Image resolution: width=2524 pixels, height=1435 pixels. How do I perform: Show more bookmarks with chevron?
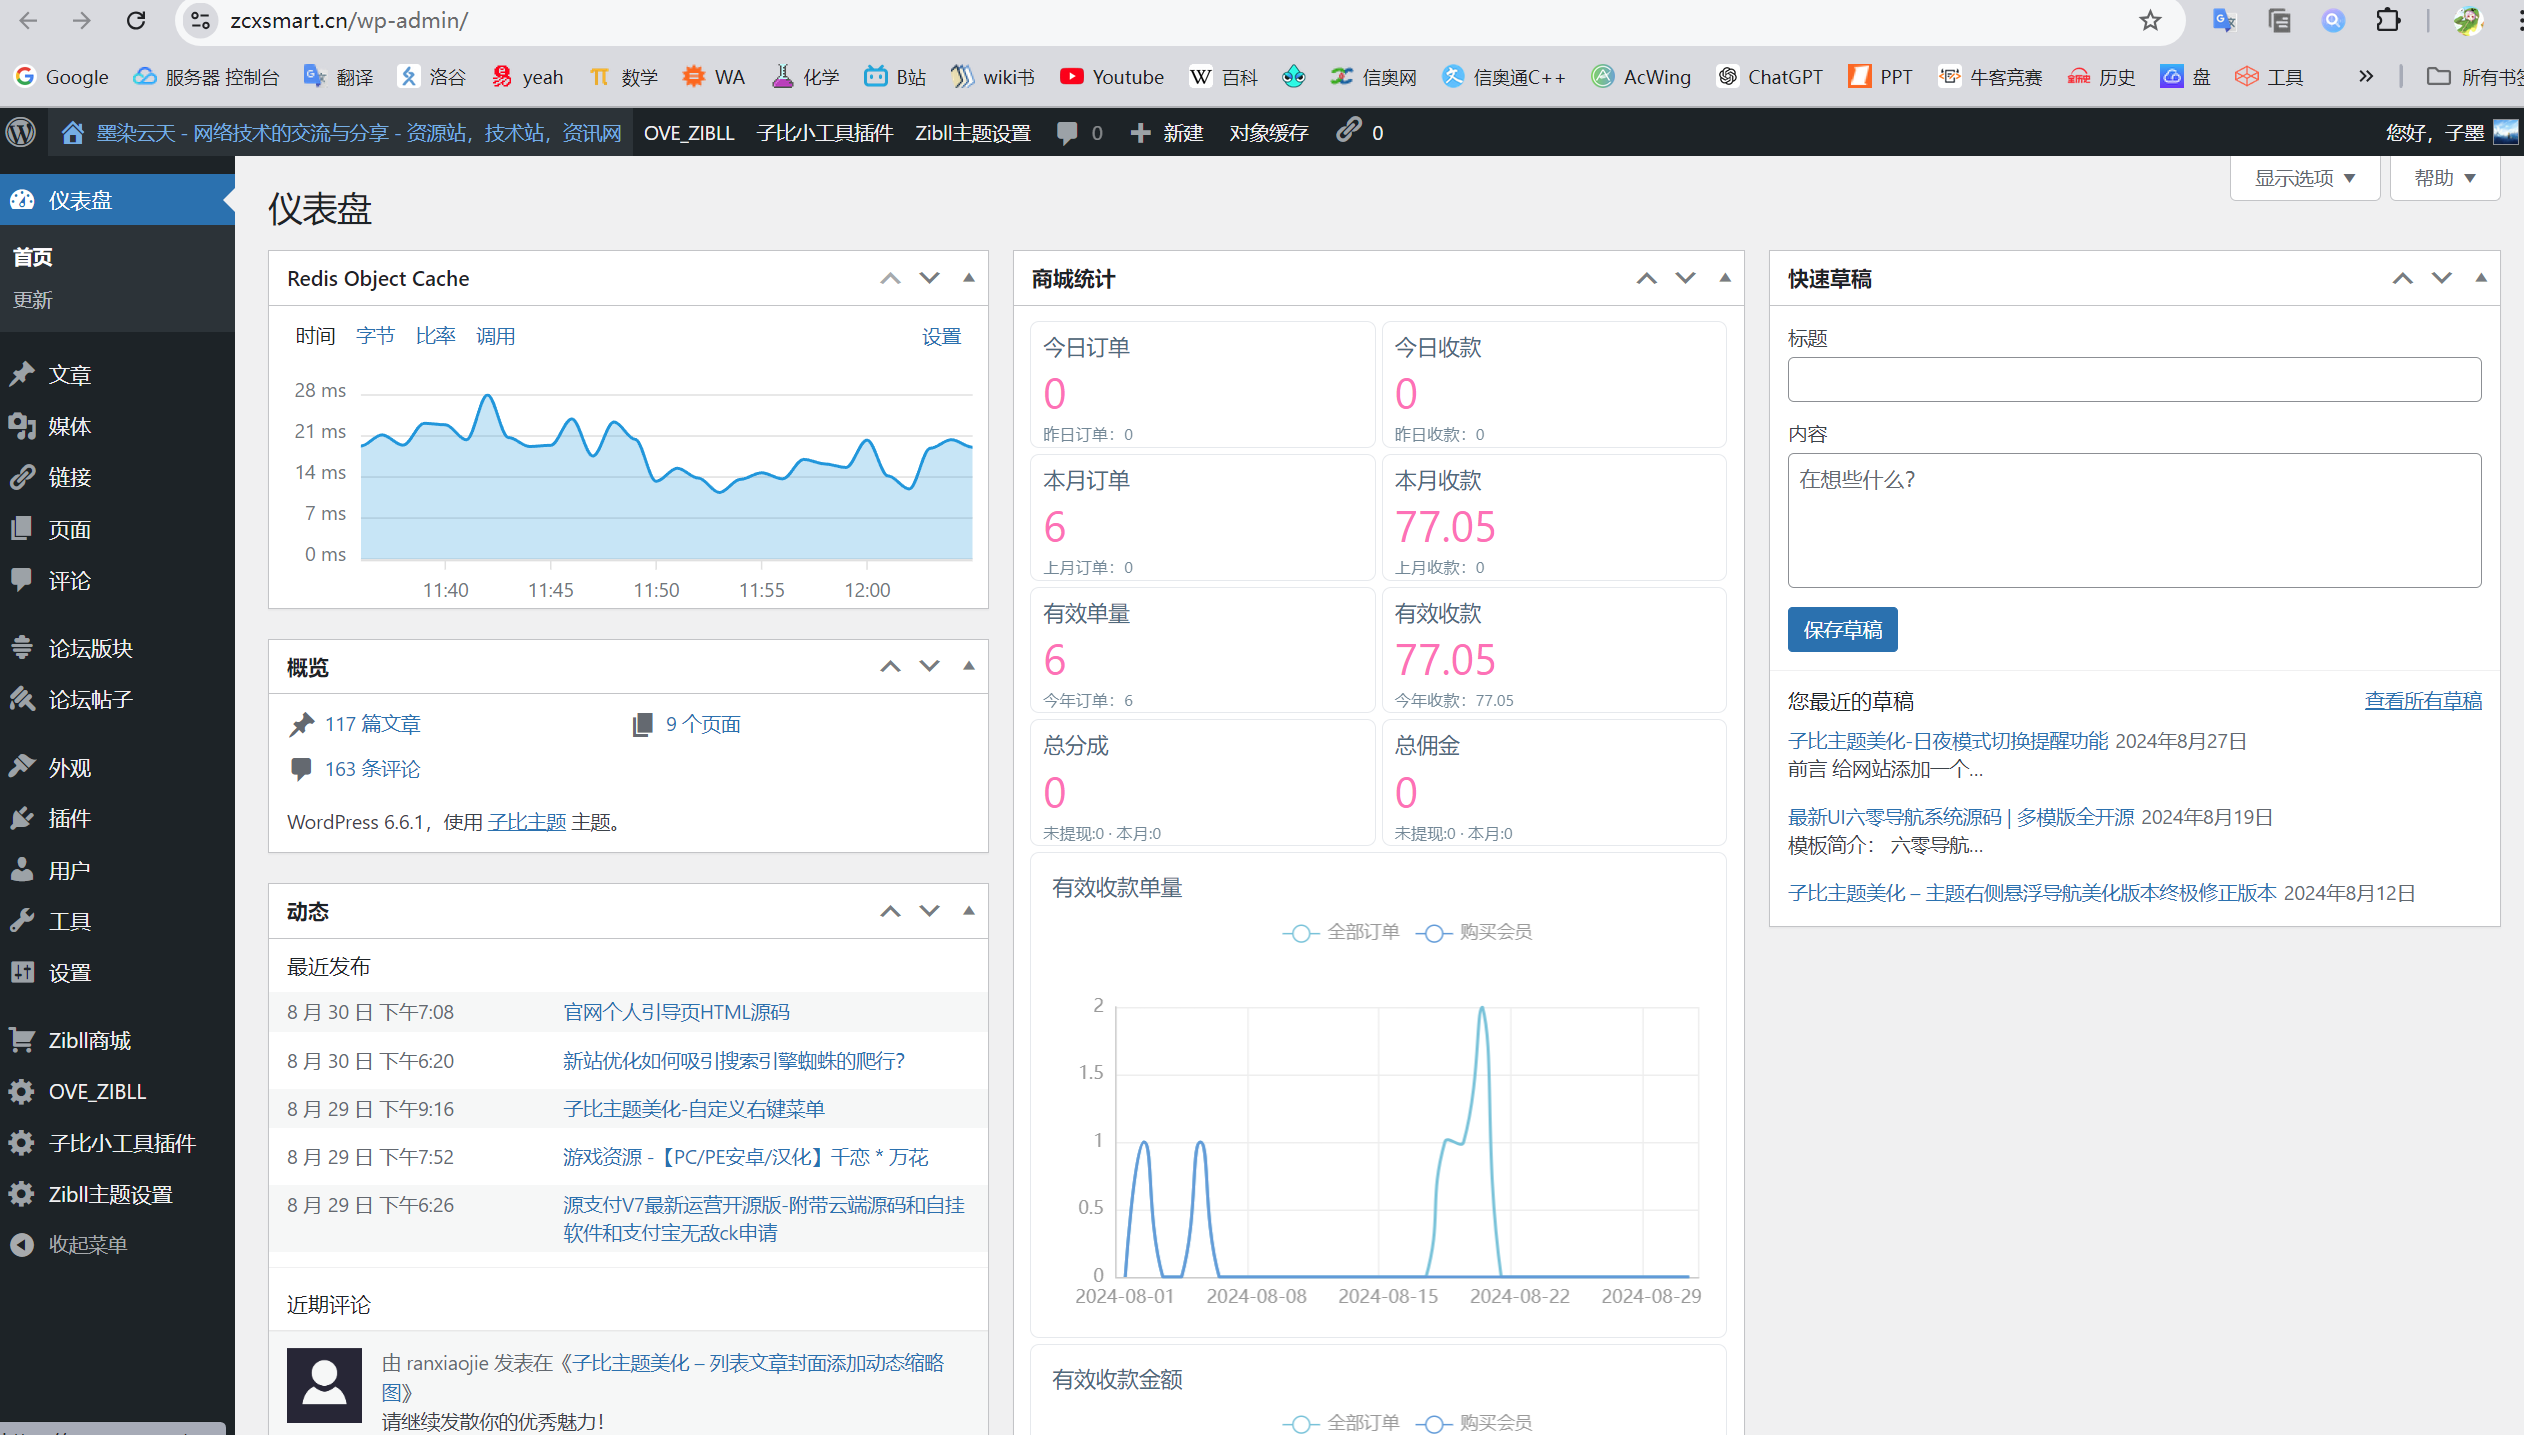2365,76
